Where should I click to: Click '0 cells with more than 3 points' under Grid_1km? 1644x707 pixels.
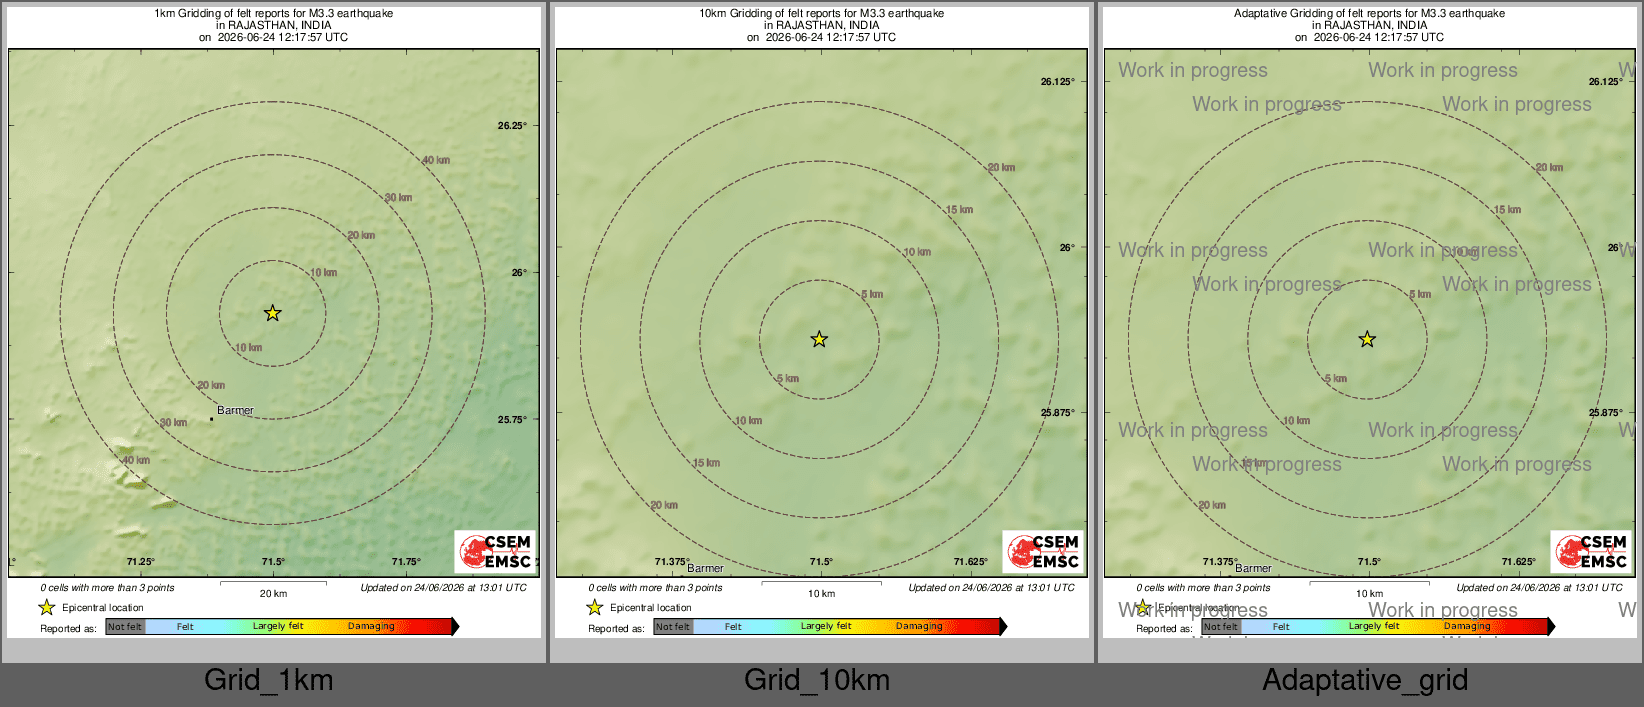(107, 588)
